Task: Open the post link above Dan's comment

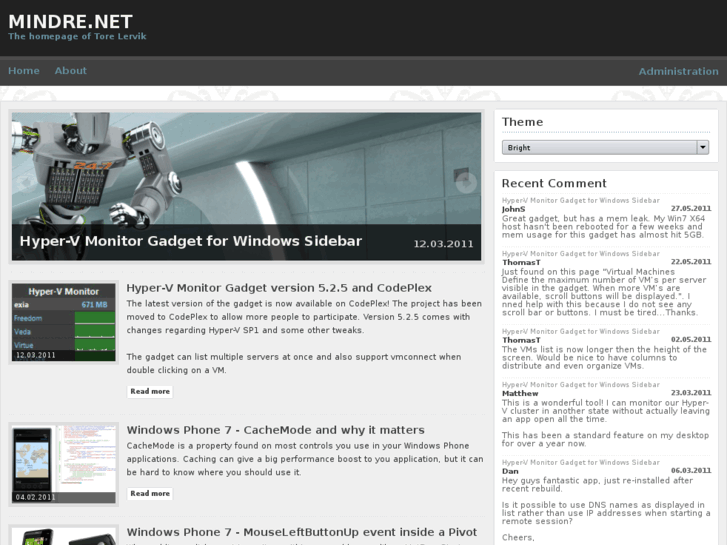Action: (x=580, y=462)
